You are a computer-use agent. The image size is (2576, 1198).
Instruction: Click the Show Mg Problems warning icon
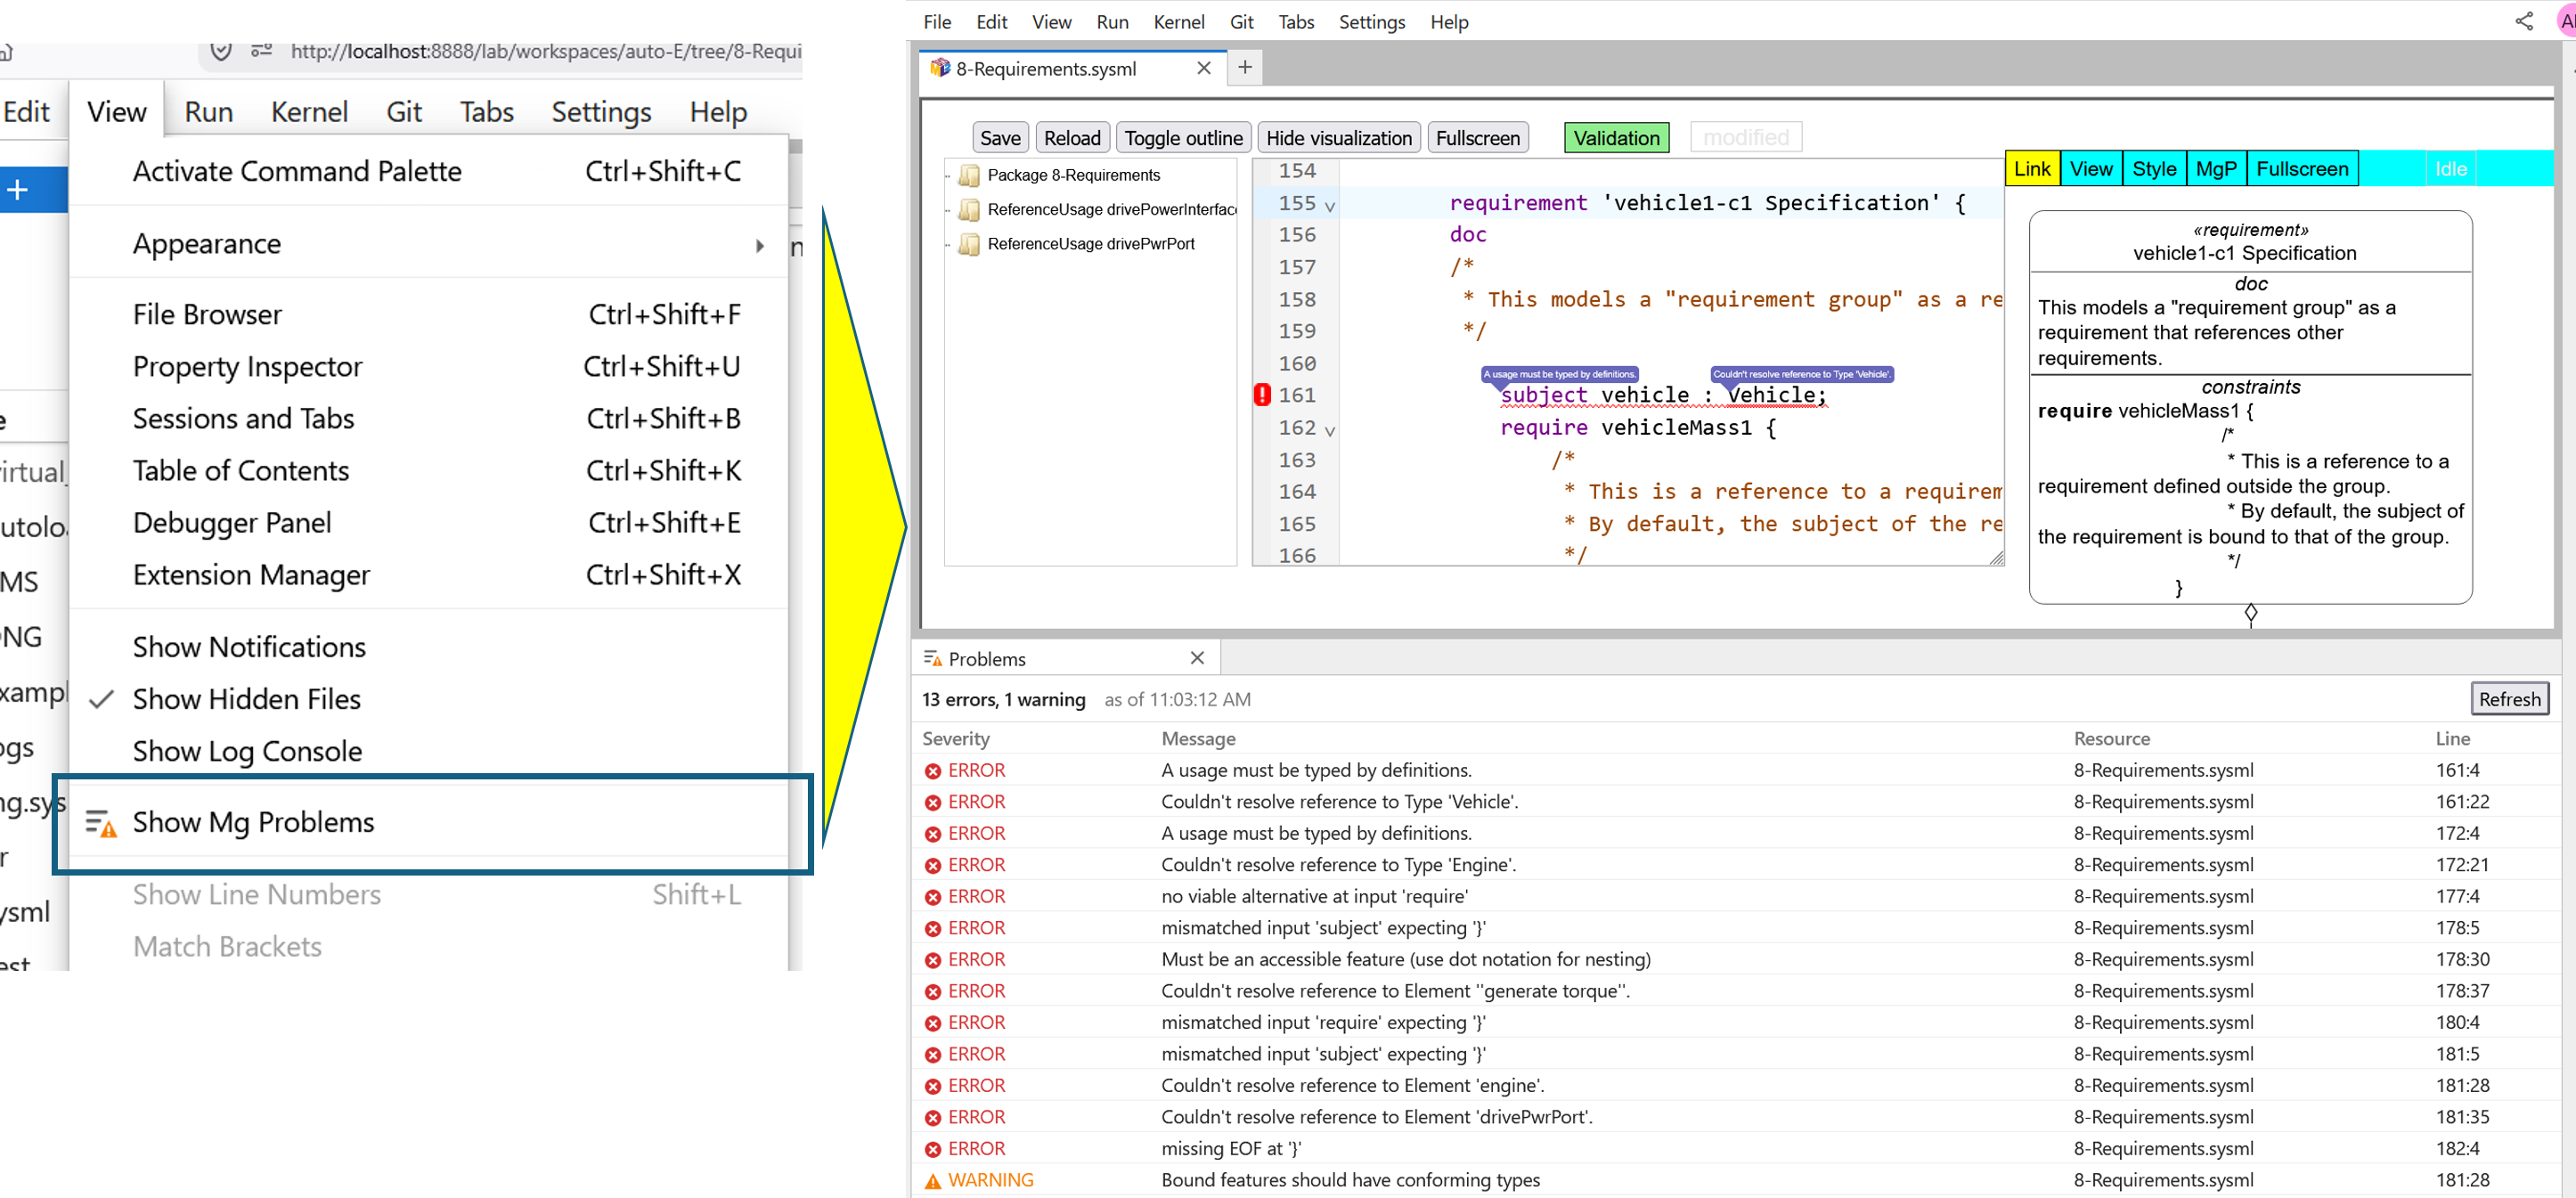[x=101, y=823]
